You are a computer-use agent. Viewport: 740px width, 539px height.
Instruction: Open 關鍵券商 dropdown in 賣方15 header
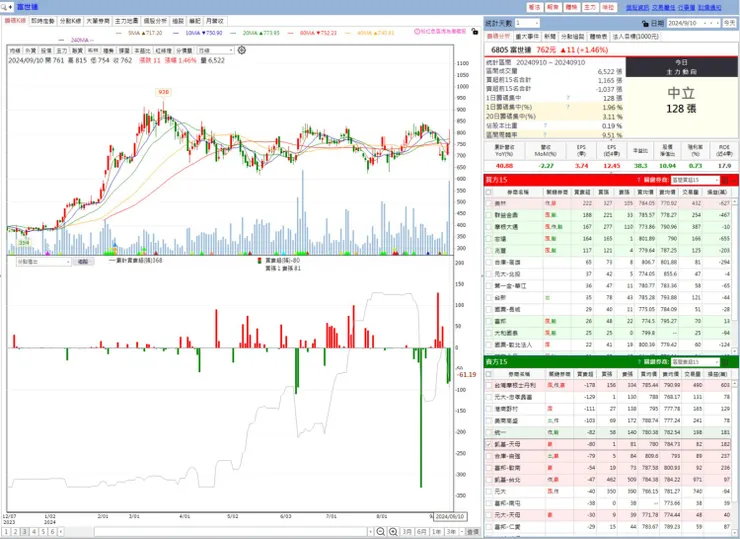(695, 362)
